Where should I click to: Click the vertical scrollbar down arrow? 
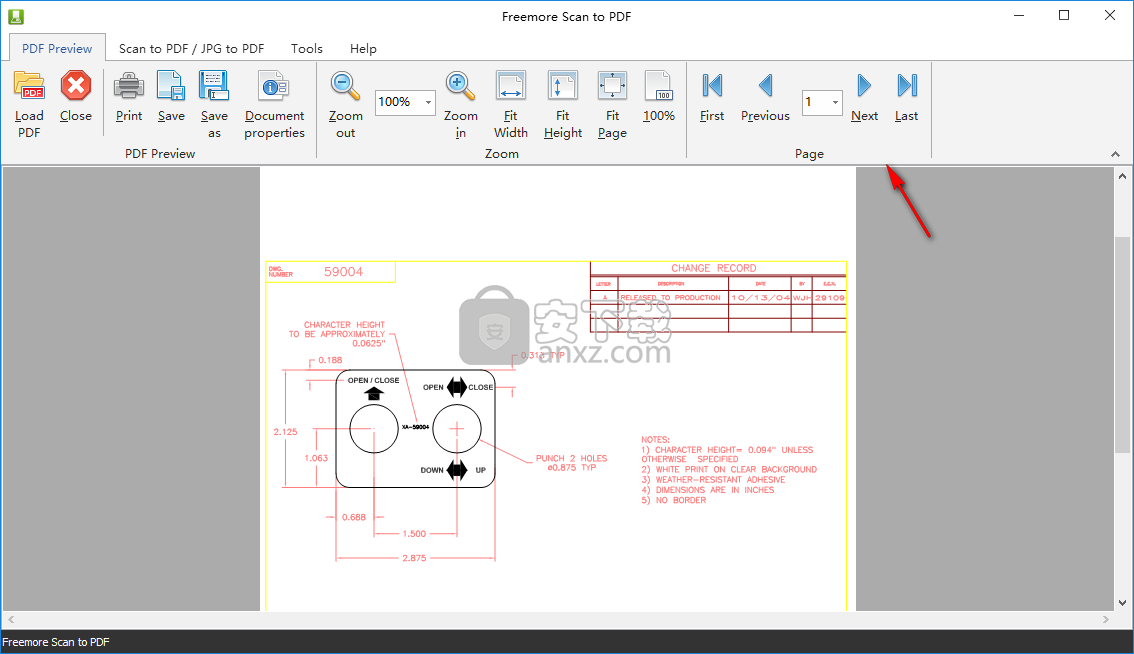tap(1122, 603)
